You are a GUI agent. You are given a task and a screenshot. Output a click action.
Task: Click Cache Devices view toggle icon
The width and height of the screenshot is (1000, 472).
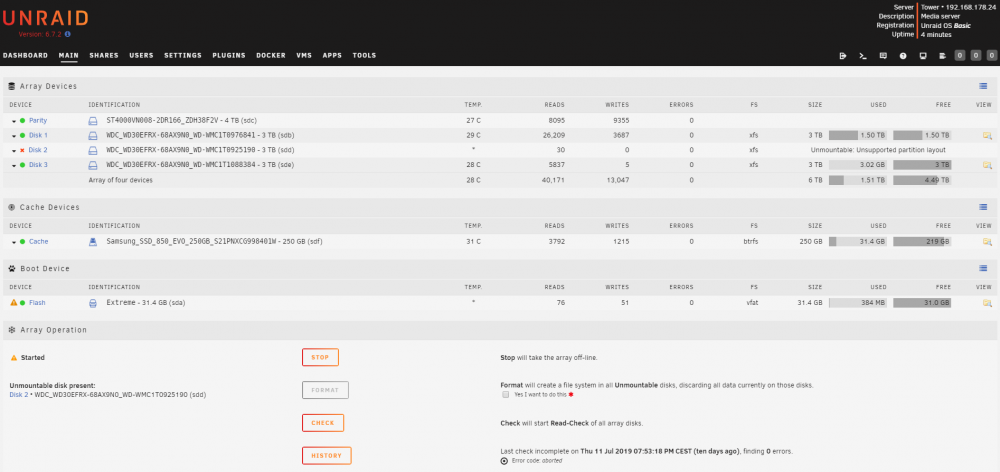tap(983, 207)
